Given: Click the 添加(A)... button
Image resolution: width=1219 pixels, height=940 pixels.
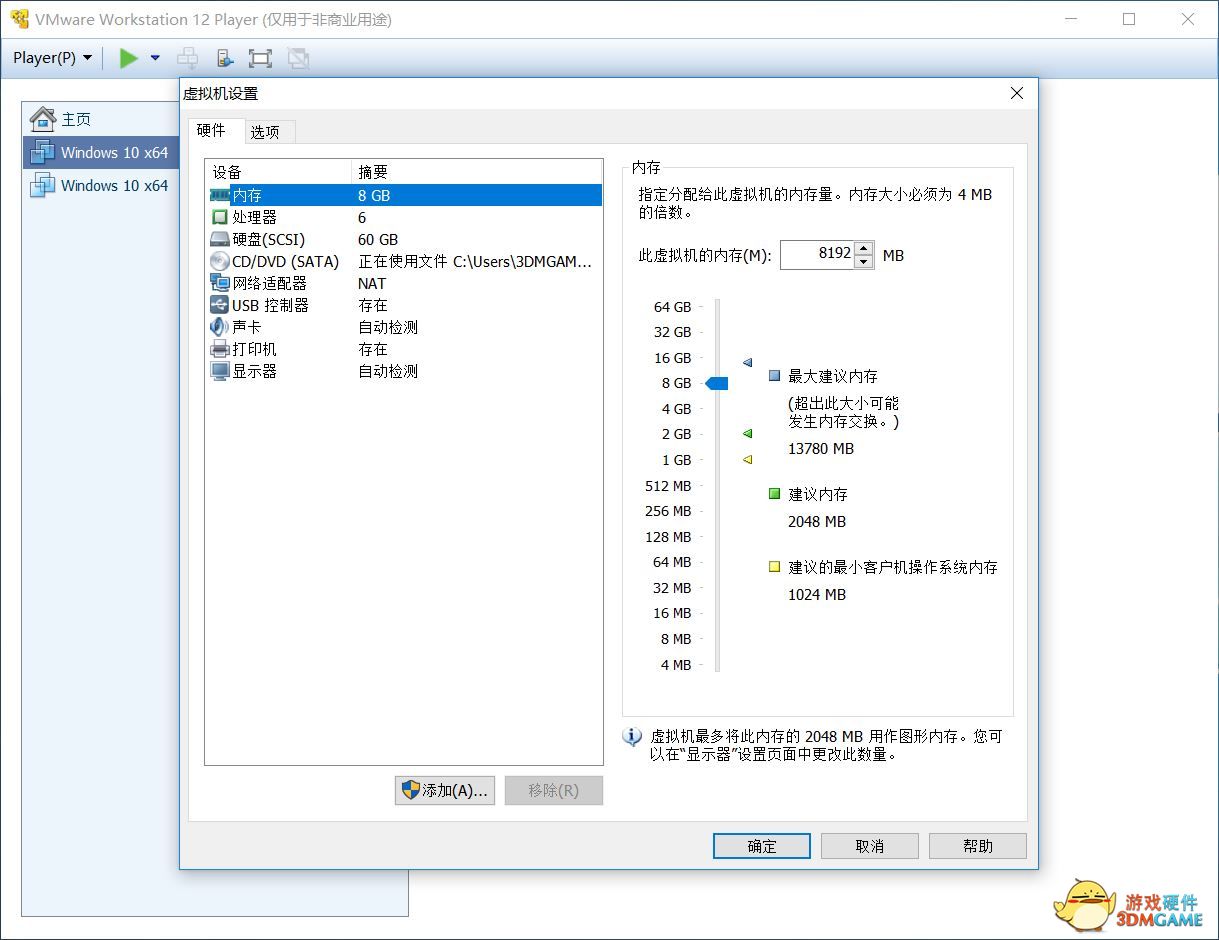Looking at the screenshot, I should (x=445, y=790).
